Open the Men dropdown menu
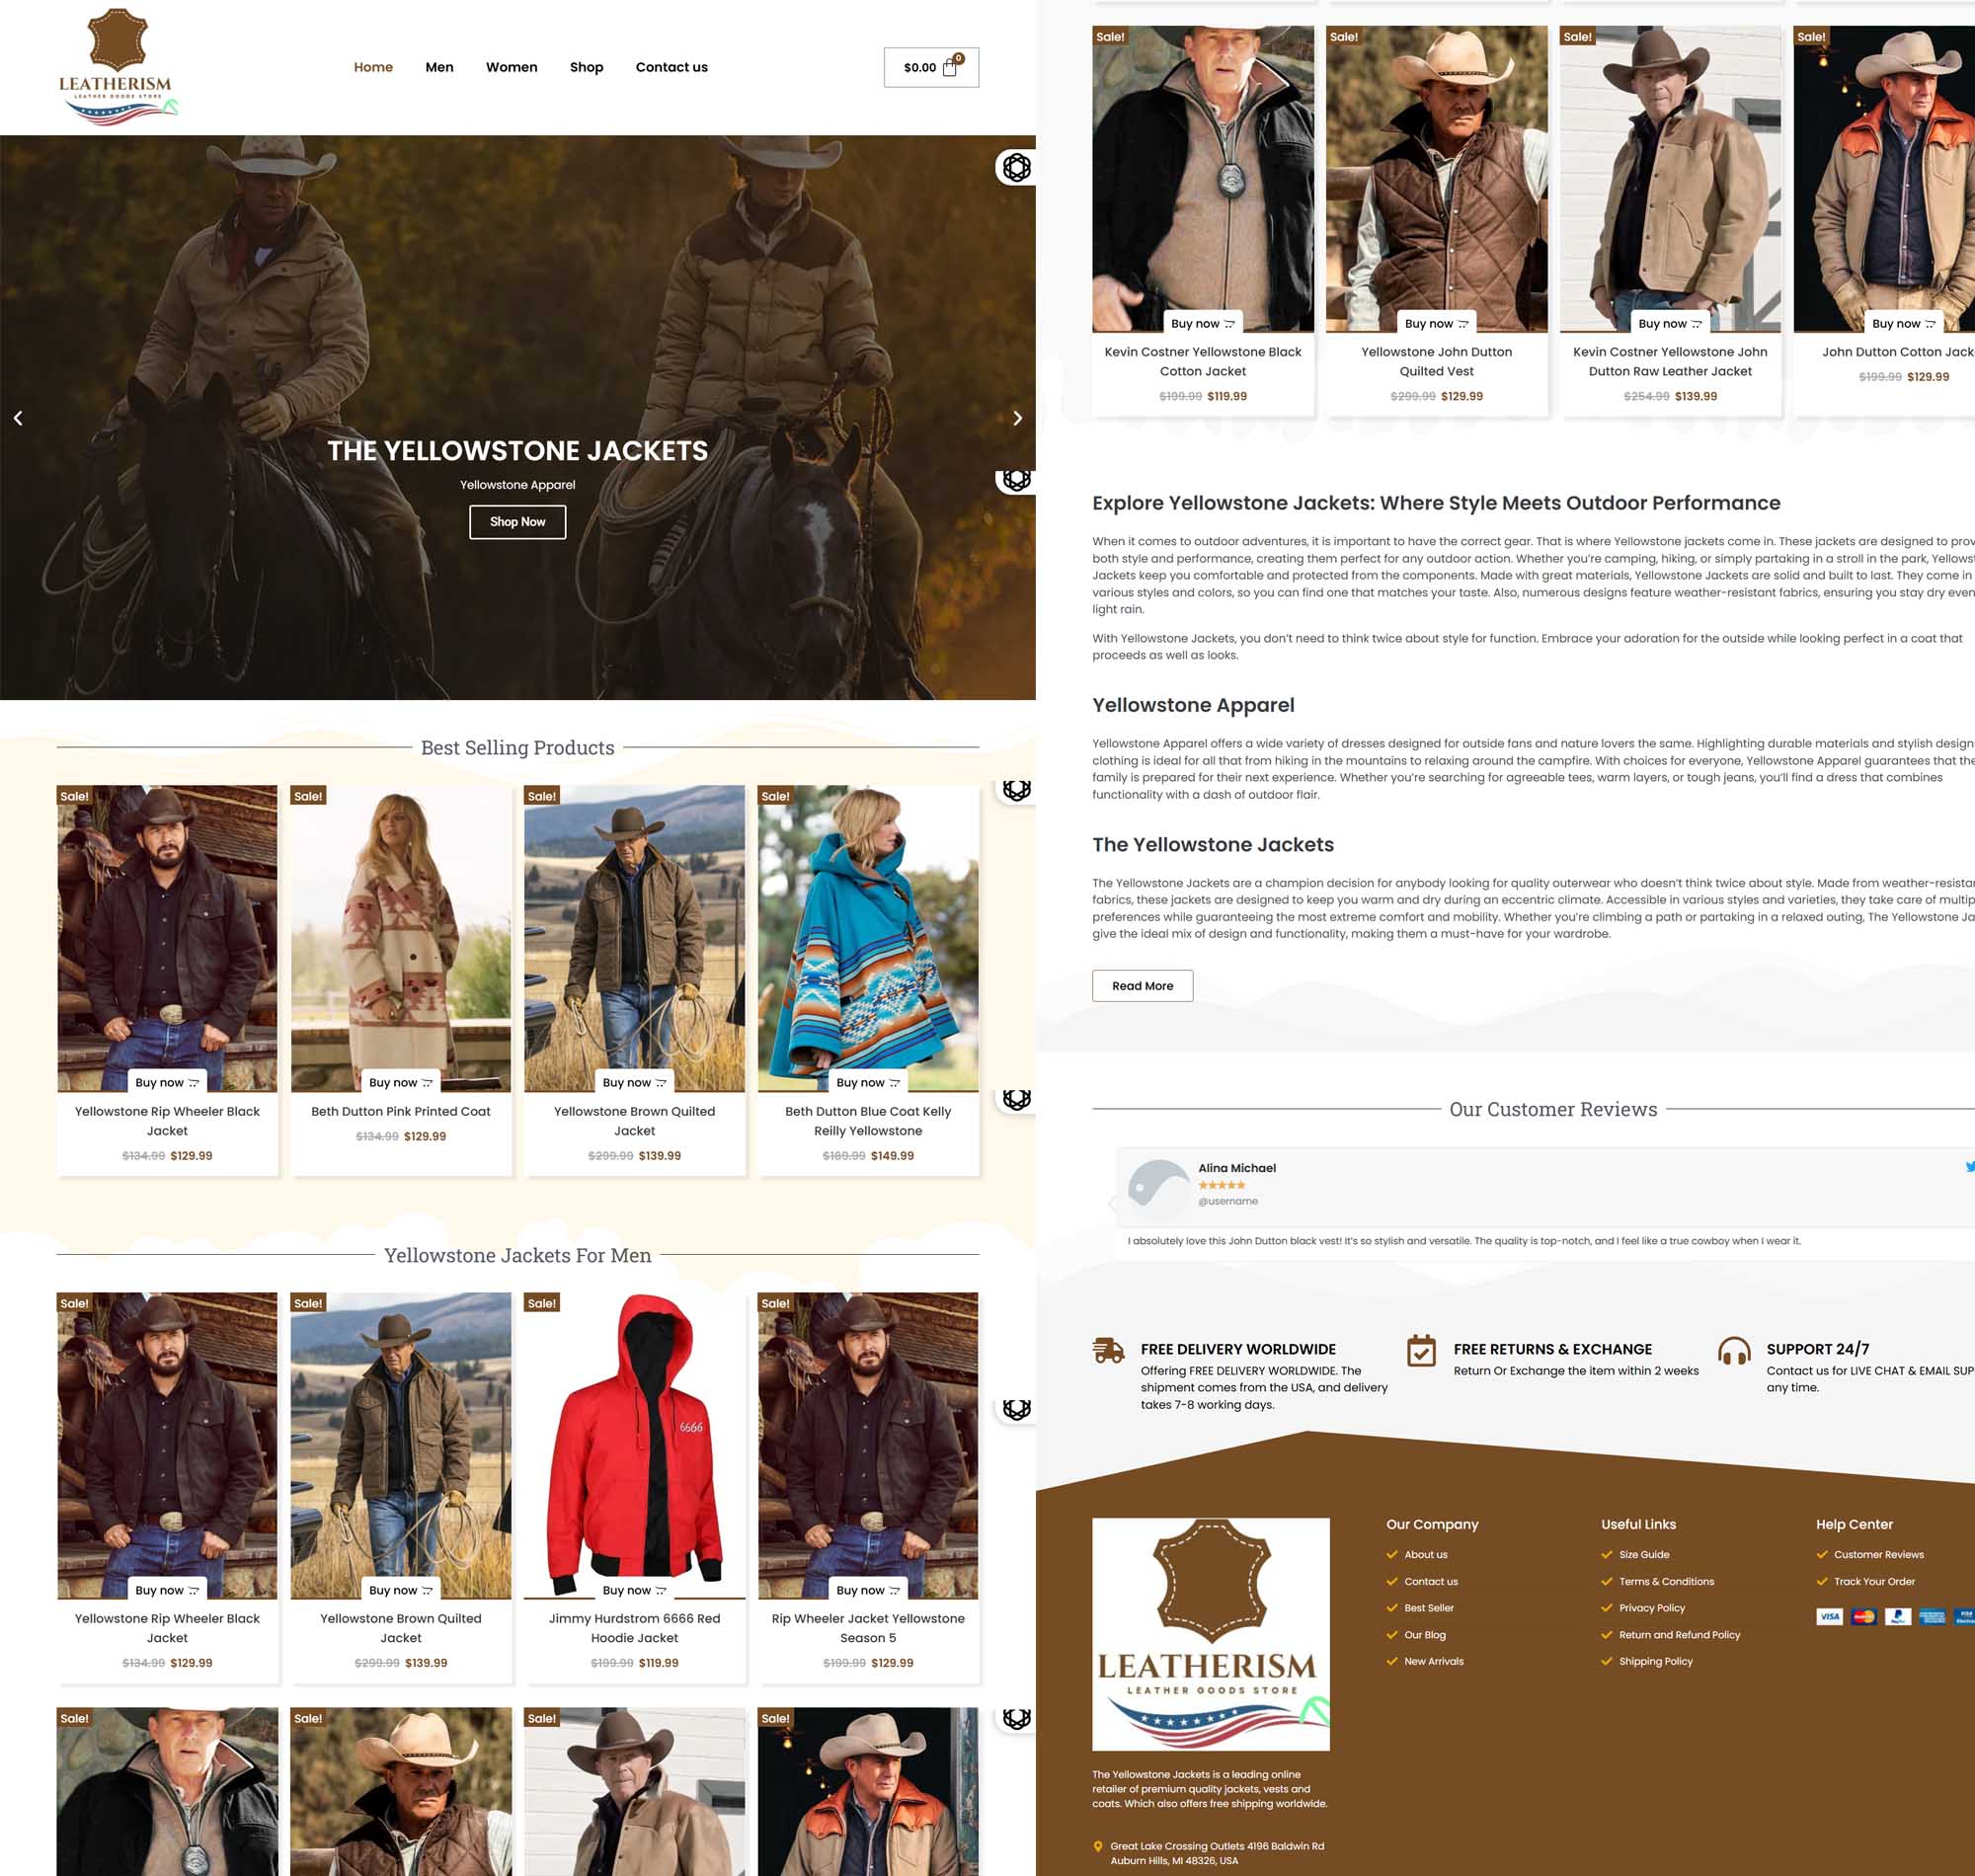 440,67
